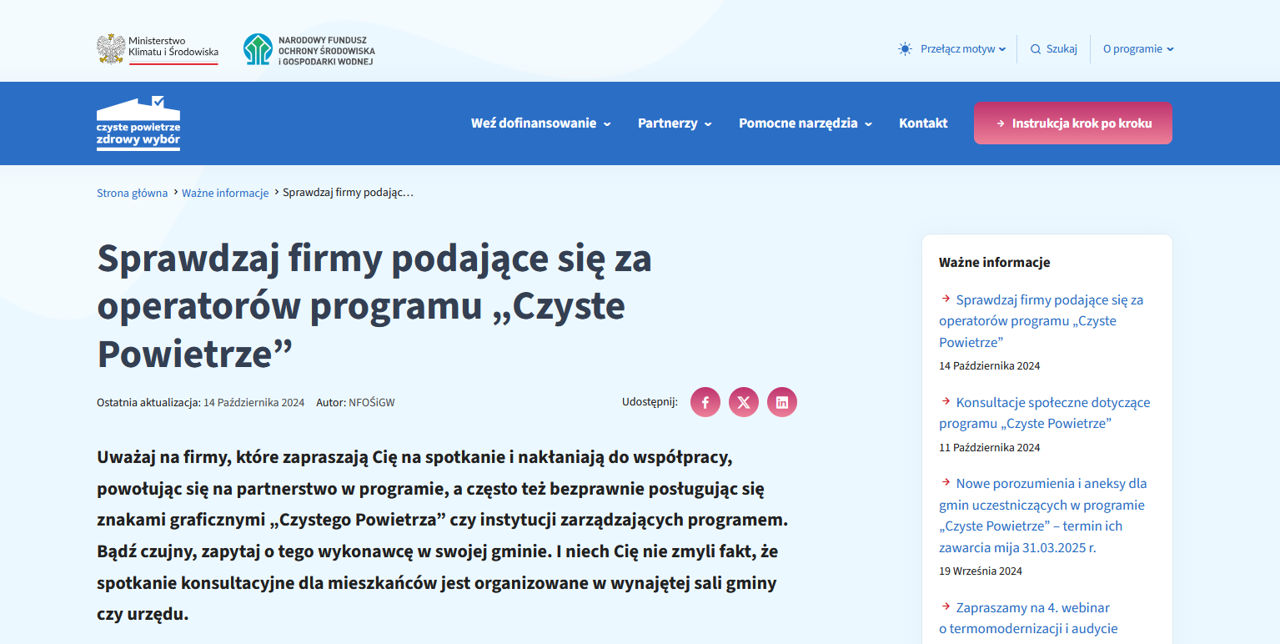Click the last update date 14 Października 2024
The height and width of the screenshot is (644, 1280).
pos(254,403)
